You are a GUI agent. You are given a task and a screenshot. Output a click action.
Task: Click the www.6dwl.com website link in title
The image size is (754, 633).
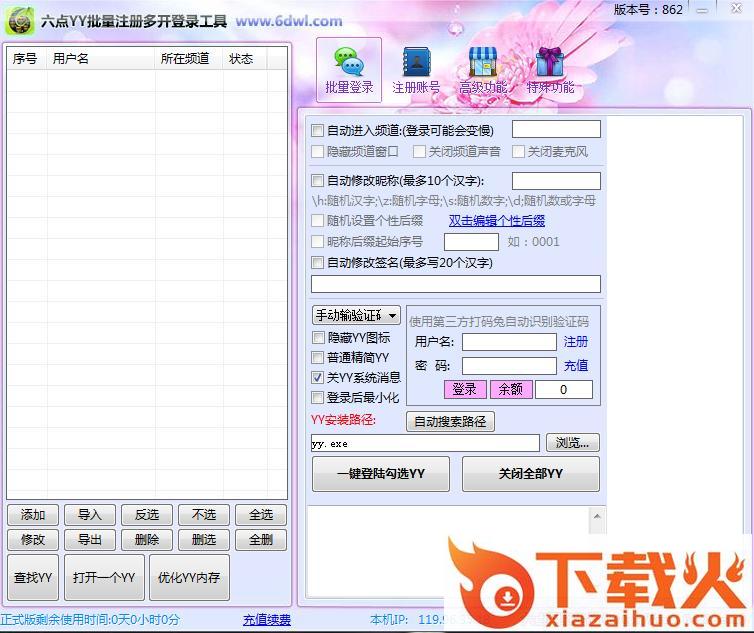(289, 21)
